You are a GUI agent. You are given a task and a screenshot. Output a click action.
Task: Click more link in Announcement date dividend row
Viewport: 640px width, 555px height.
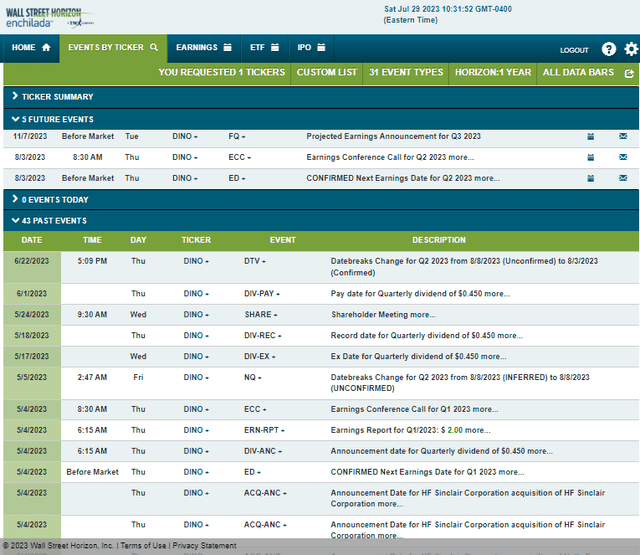(x=540, y=451)
